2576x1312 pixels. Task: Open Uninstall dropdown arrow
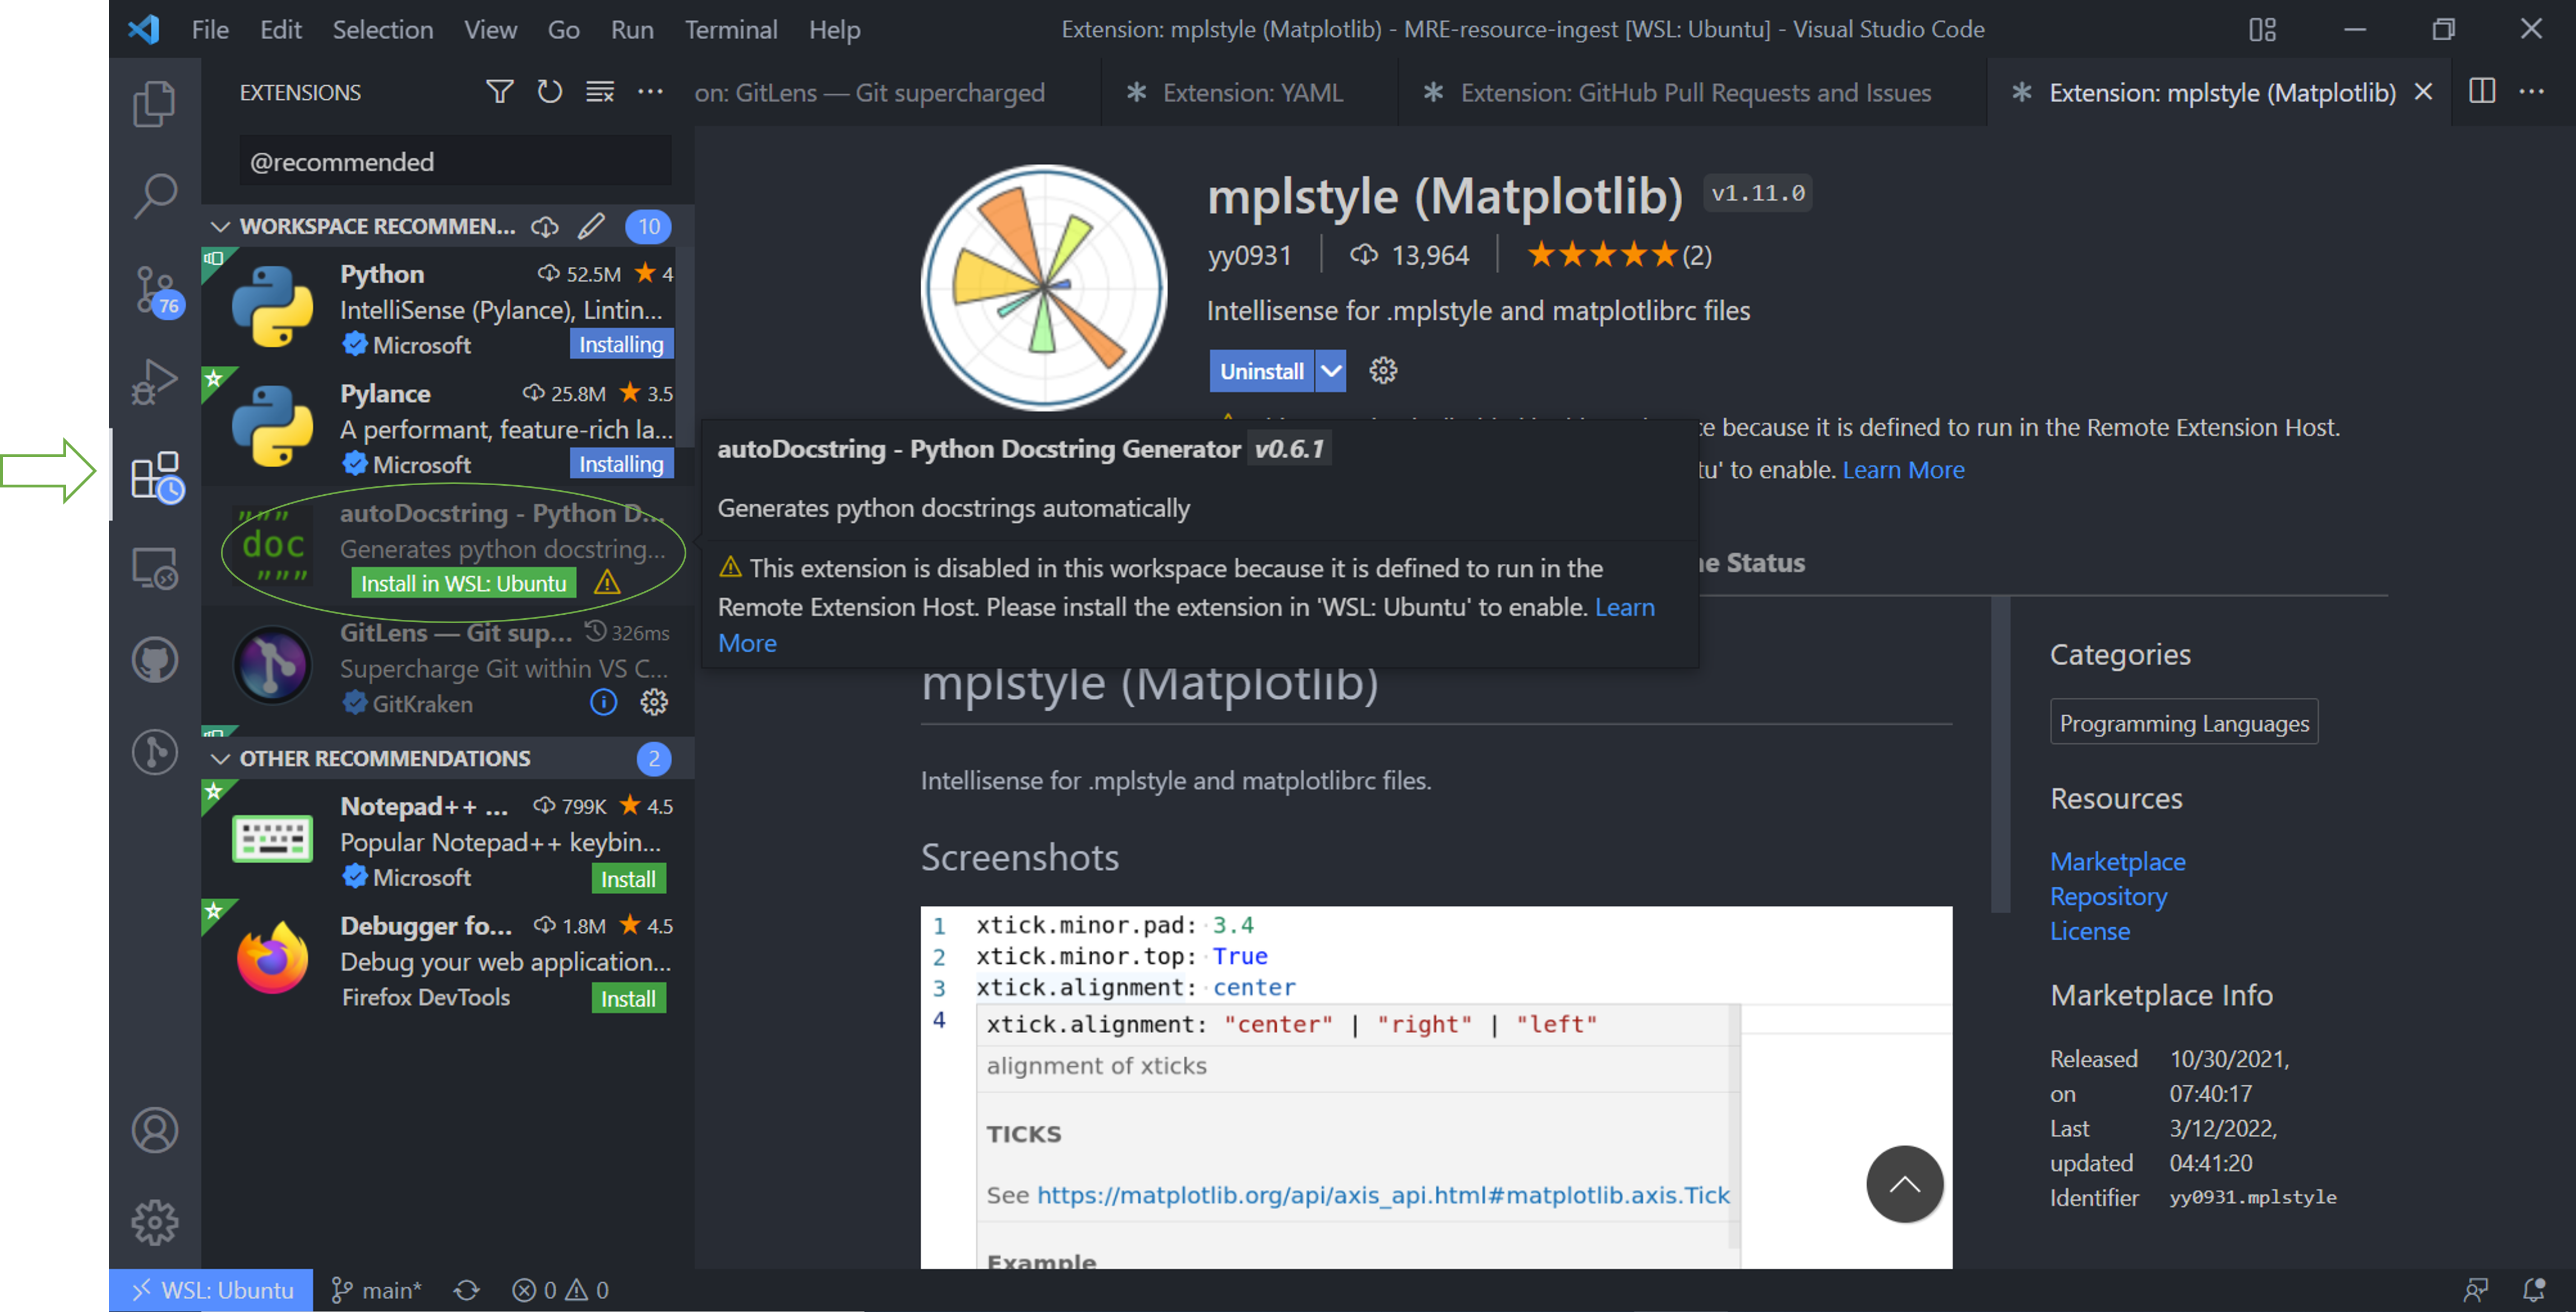[x=1331, y=371]
